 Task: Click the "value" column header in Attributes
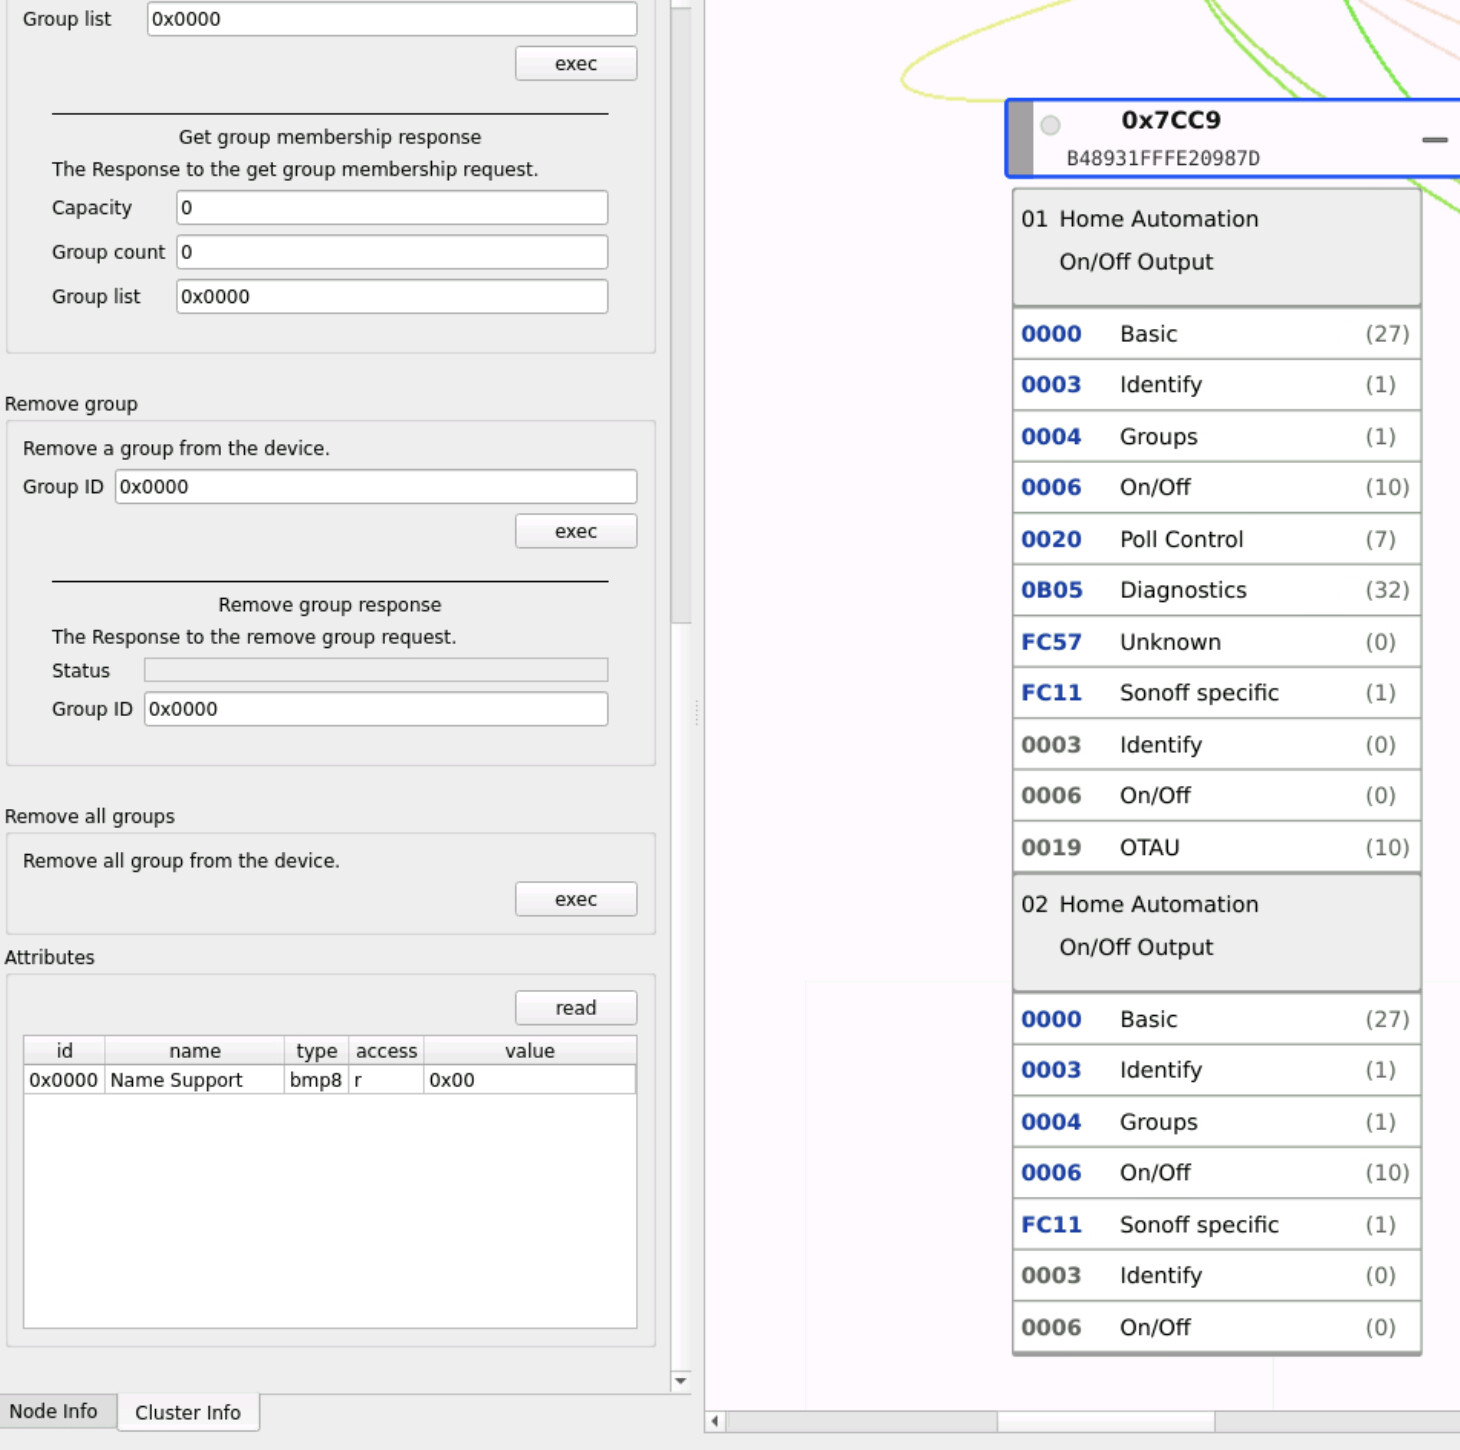click(529, 1050)
